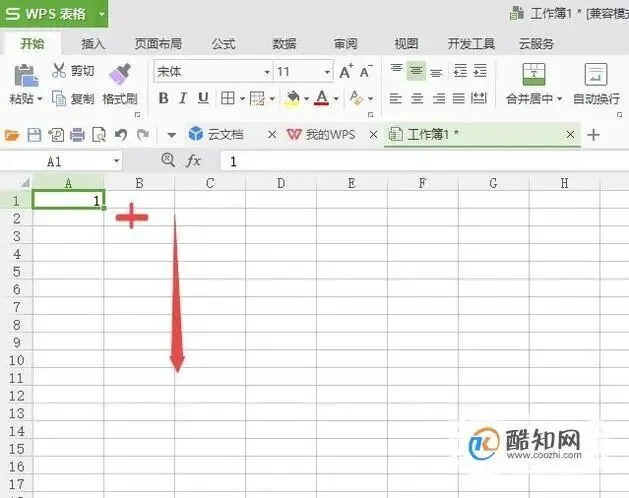Open the 云服务 tab
Screen dimensions: 629x498
coord(536,43)
